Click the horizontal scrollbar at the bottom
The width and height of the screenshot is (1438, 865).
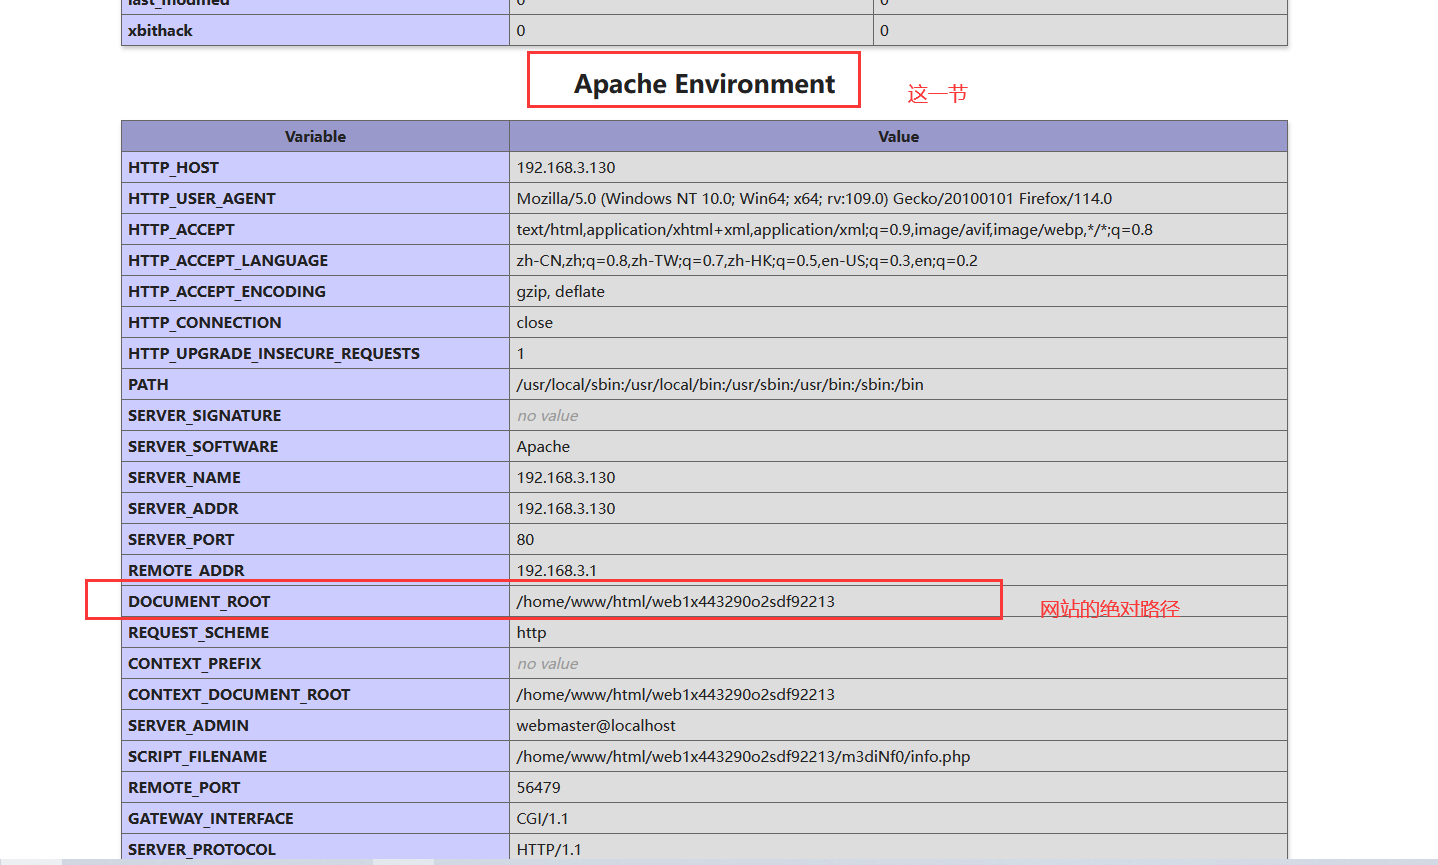click(x=719, y=861)
